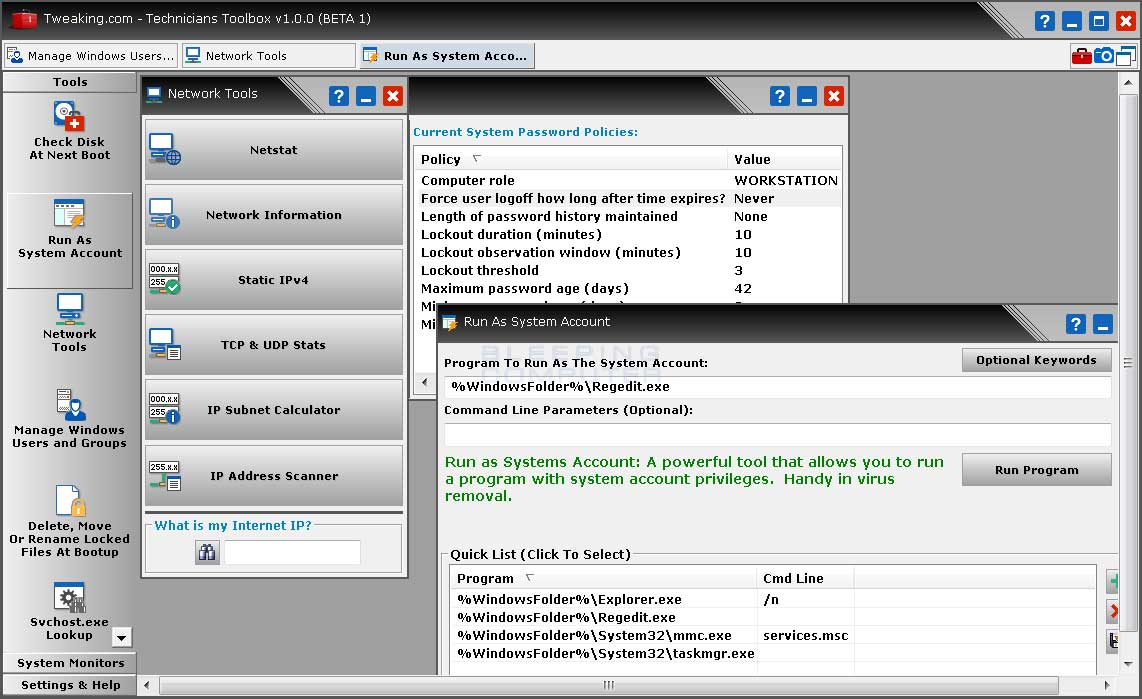The image size is (1142, 699).
Task: Select the Maximum password age (days) row
Action: tap(628, 288)
